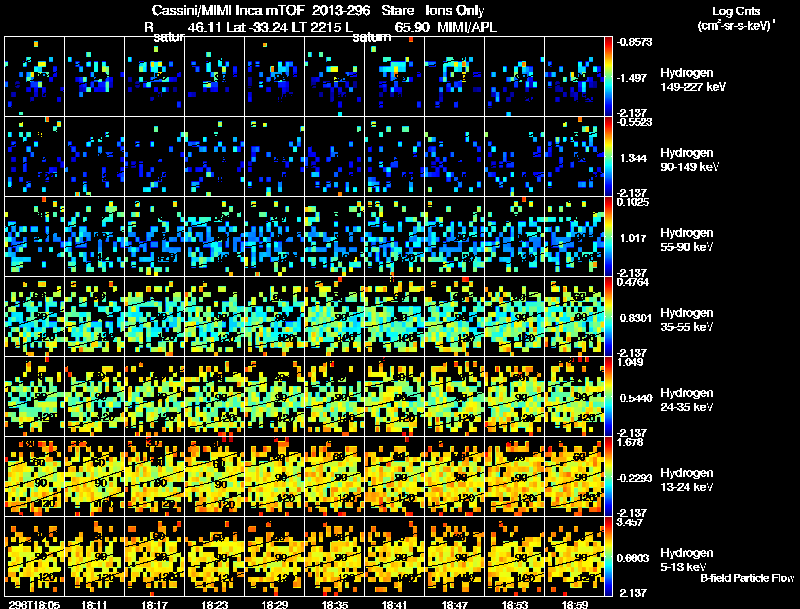The image size is (800, 609).
Task: Click the color bar beside Hydrogen 55-90 keV
Action: pos(608,237)
